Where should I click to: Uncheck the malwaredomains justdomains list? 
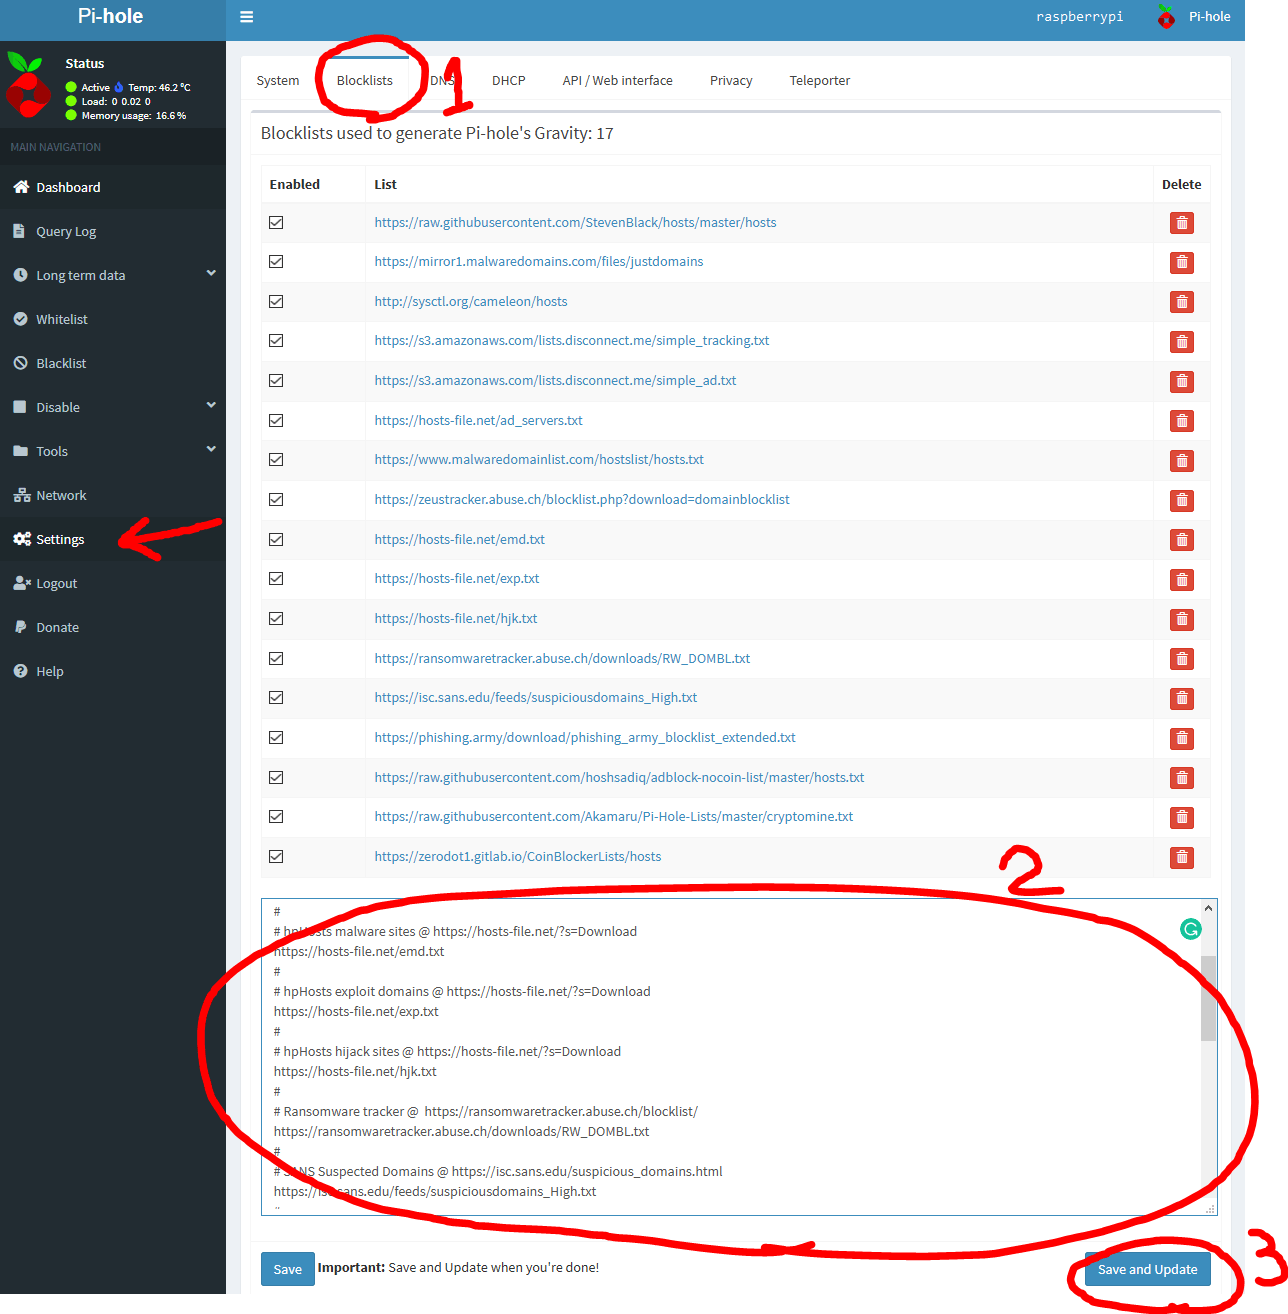point(276,261)
